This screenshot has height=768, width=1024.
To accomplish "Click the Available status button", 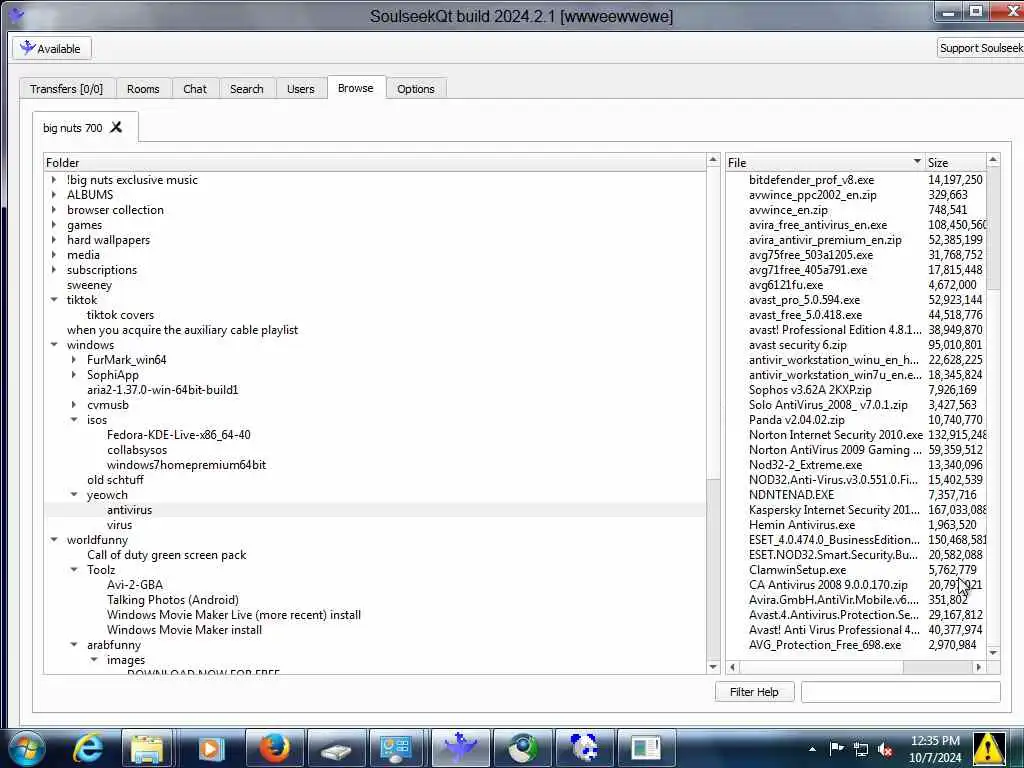I will tap(52, 48).
